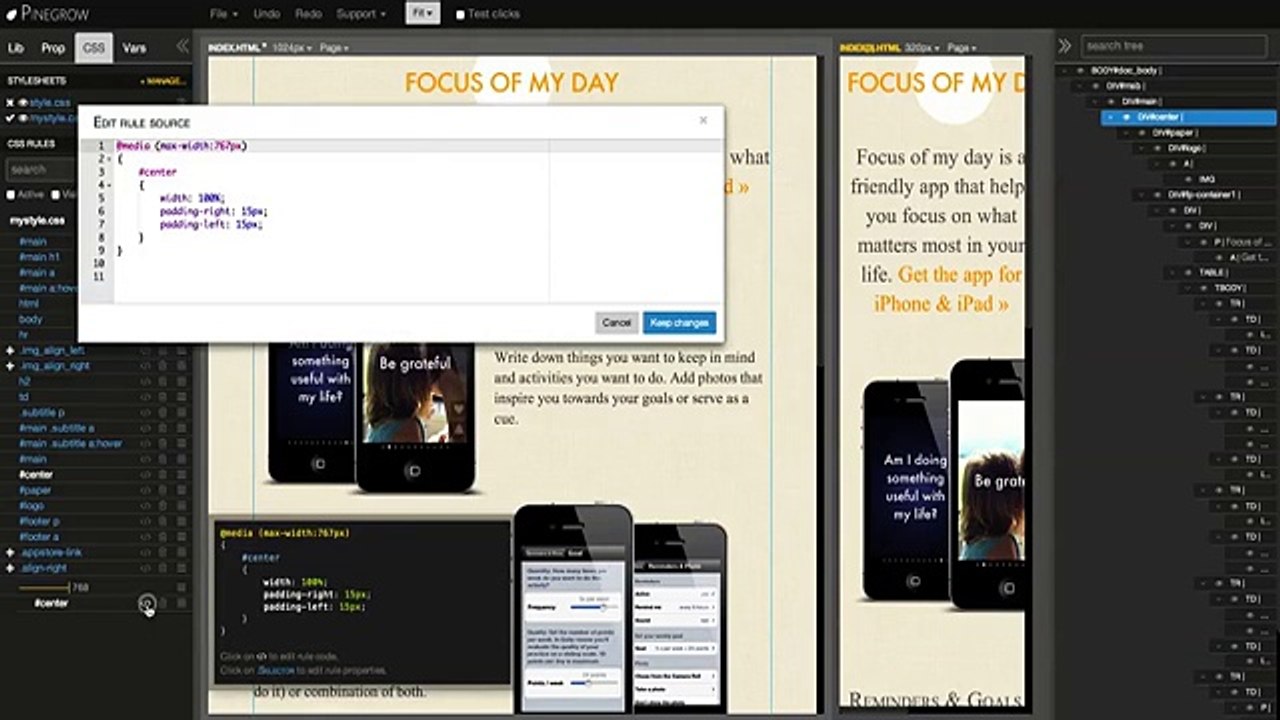Expand the .img_align_left rule with plus
1280x720 pixels.
tap(10, 351)
